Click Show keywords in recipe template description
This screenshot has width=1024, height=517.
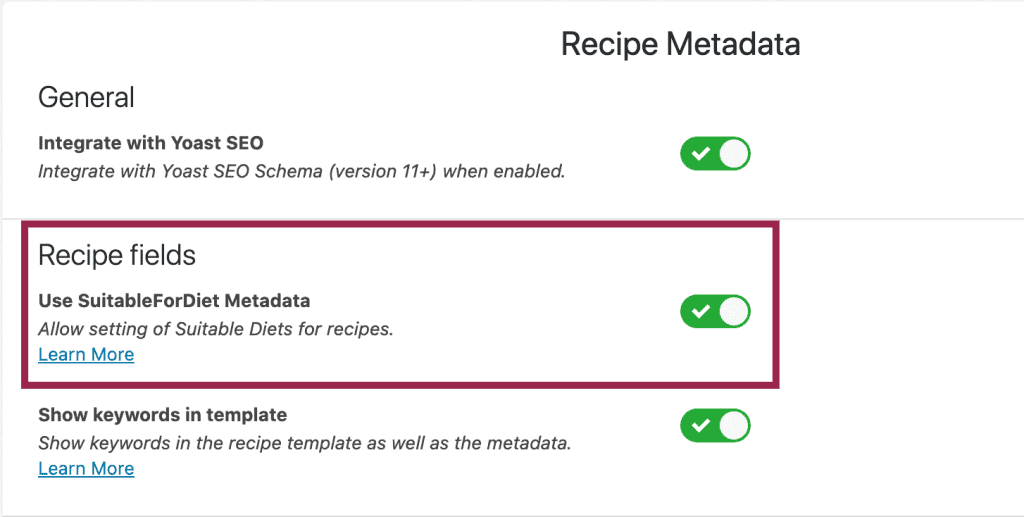pyautogui.click(x=304, y=442)
